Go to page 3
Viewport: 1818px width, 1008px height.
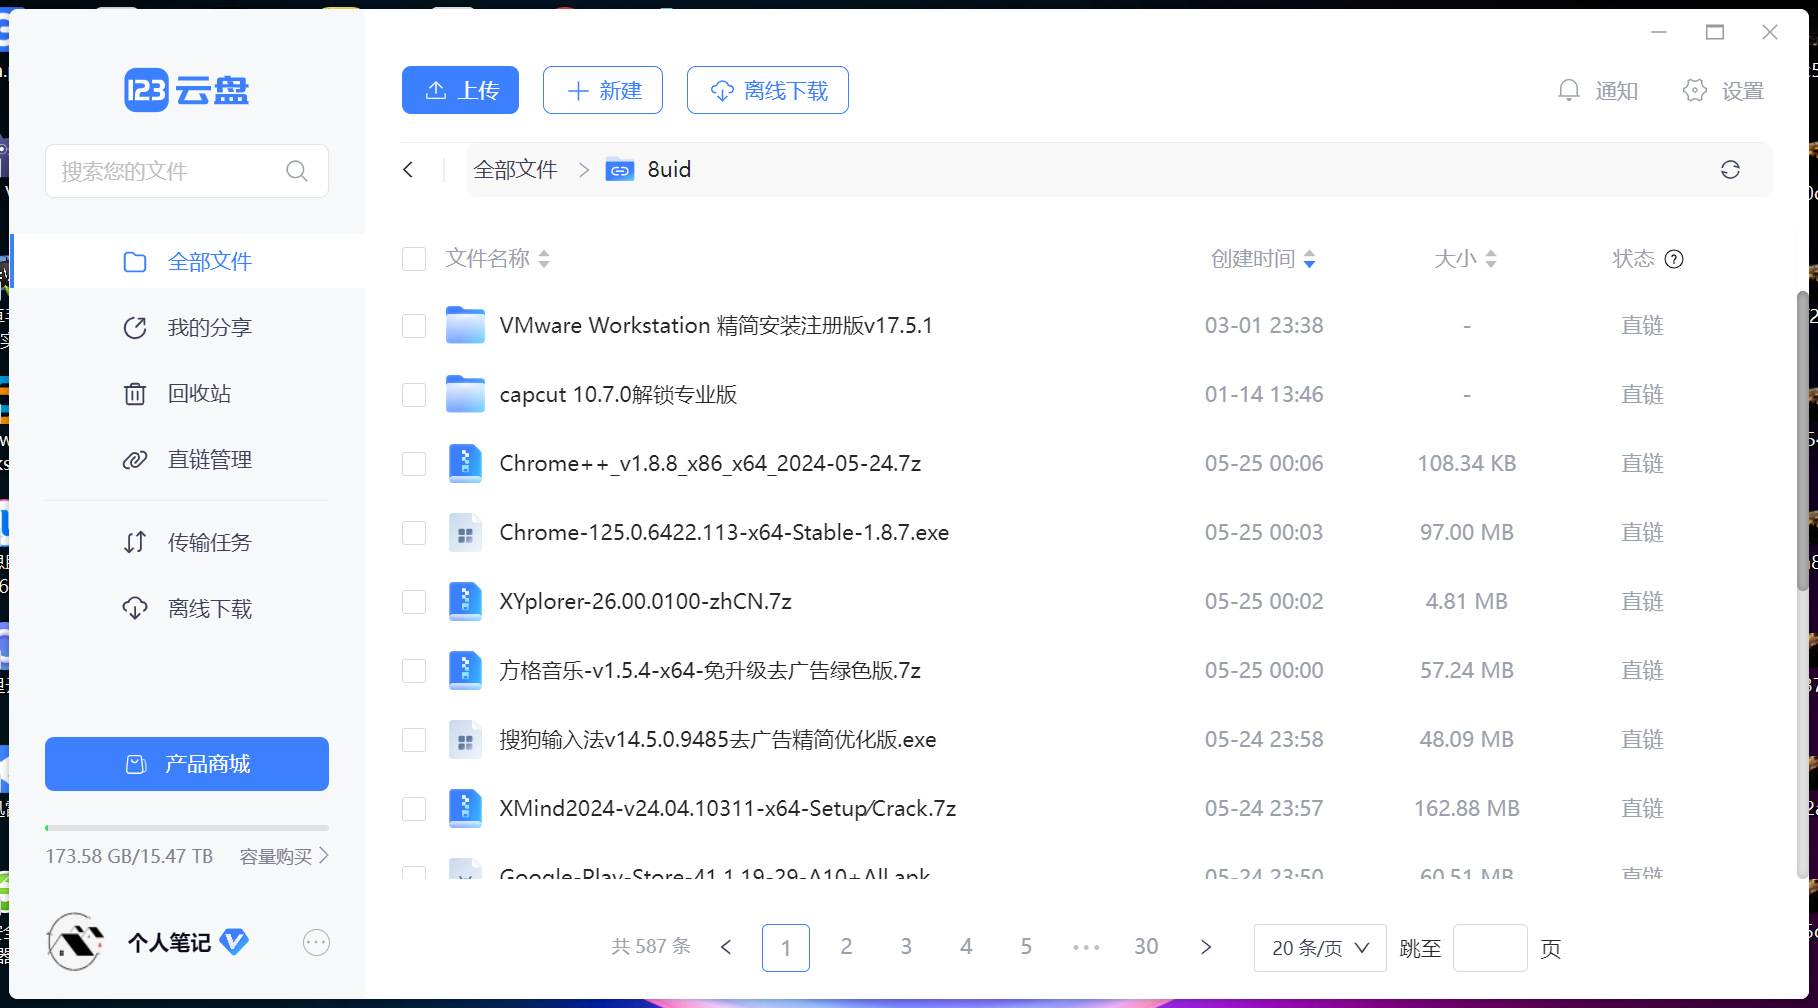906,947
